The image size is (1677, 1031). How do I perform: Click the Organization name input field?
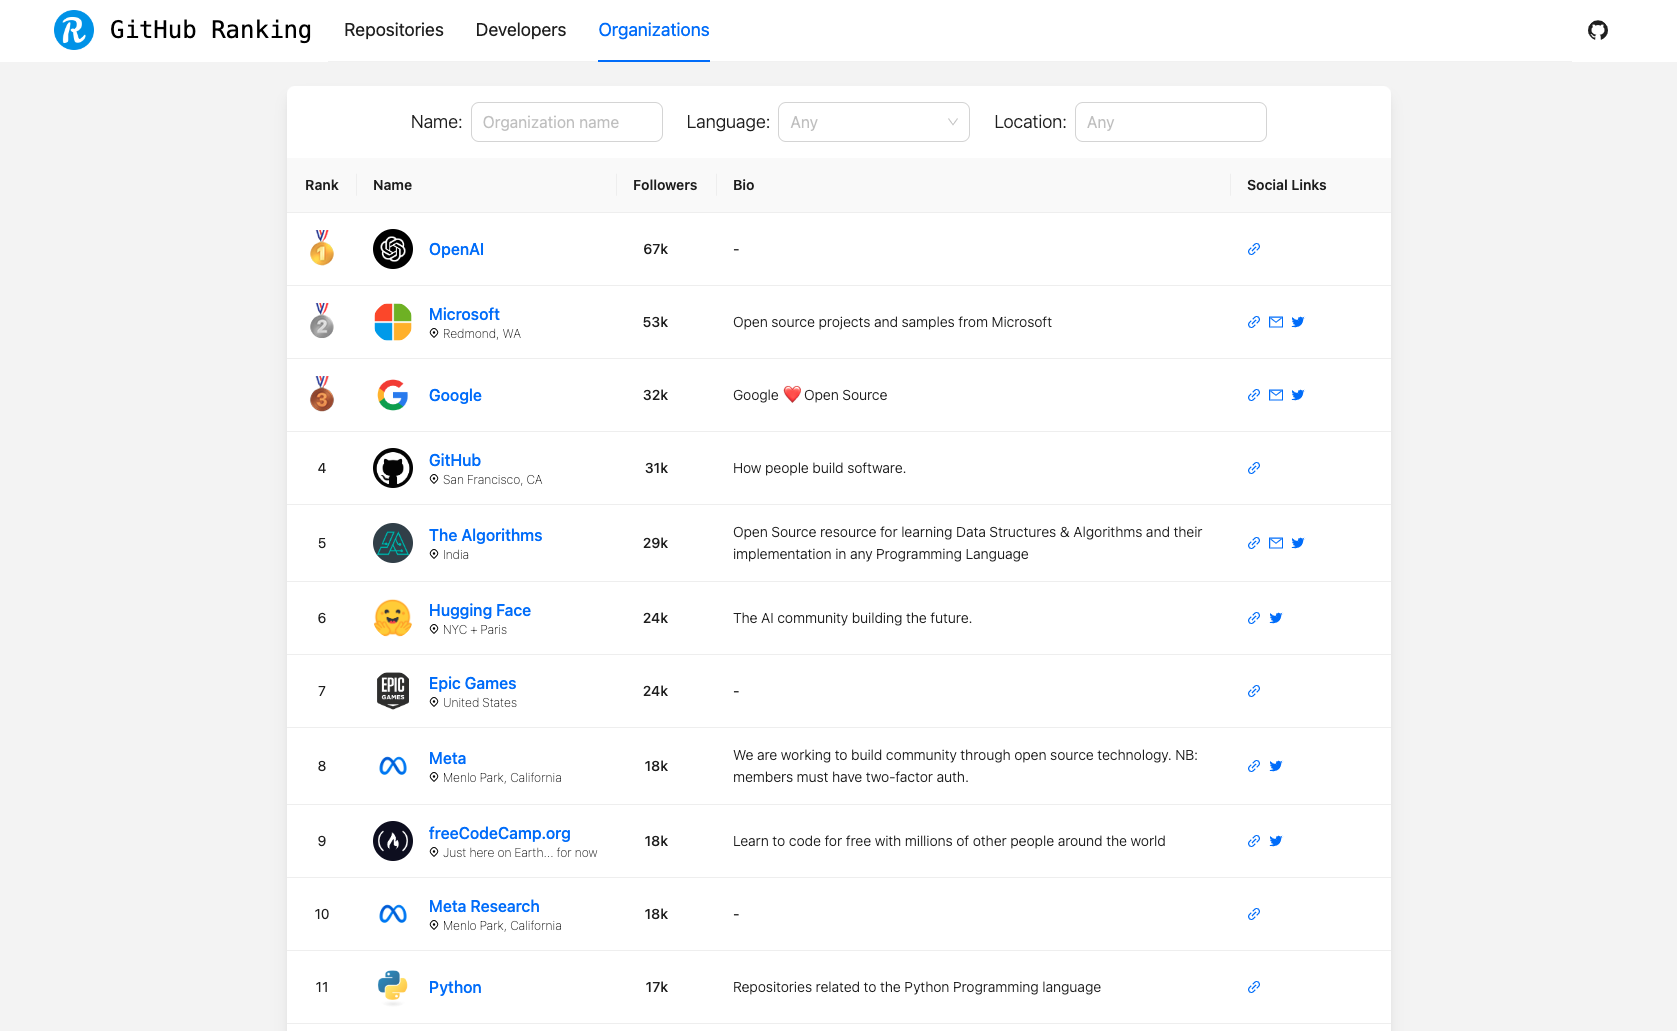[566, 121]
